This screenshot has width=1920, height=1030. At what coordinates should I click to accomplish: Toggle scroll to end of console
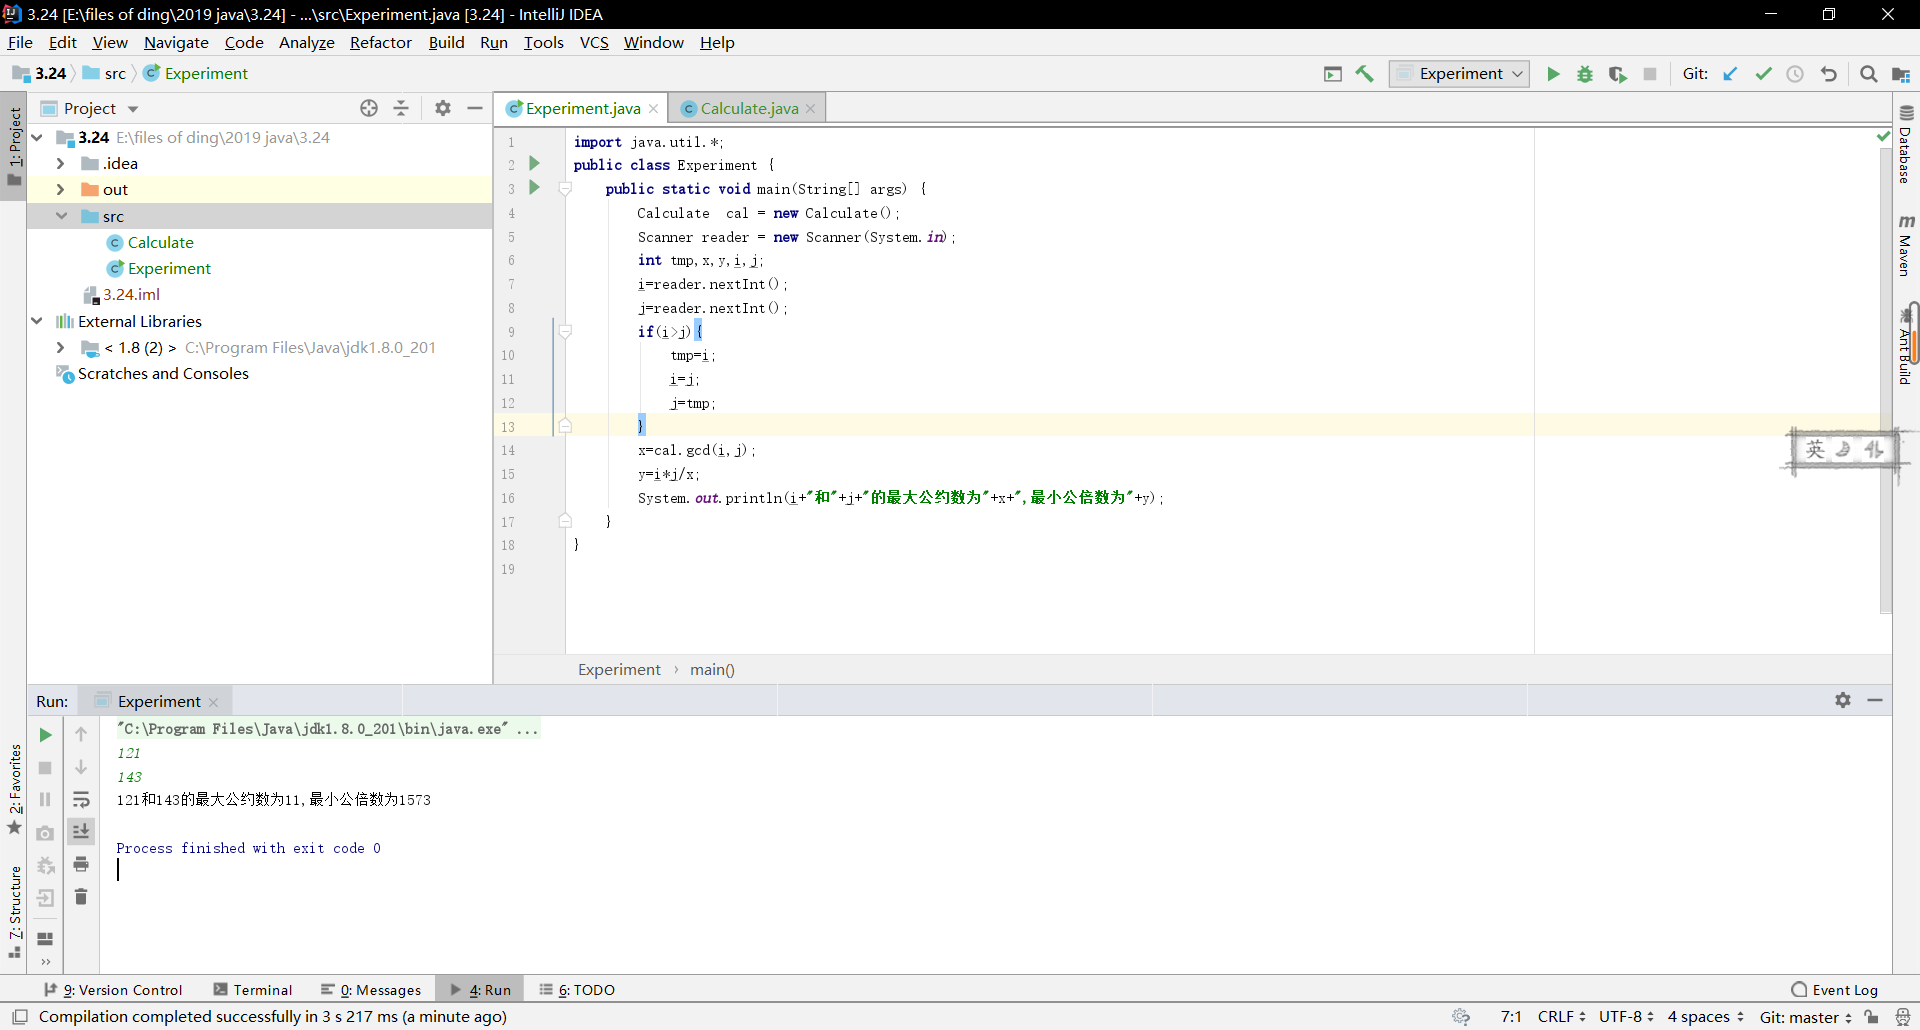(x=81, y=831)
